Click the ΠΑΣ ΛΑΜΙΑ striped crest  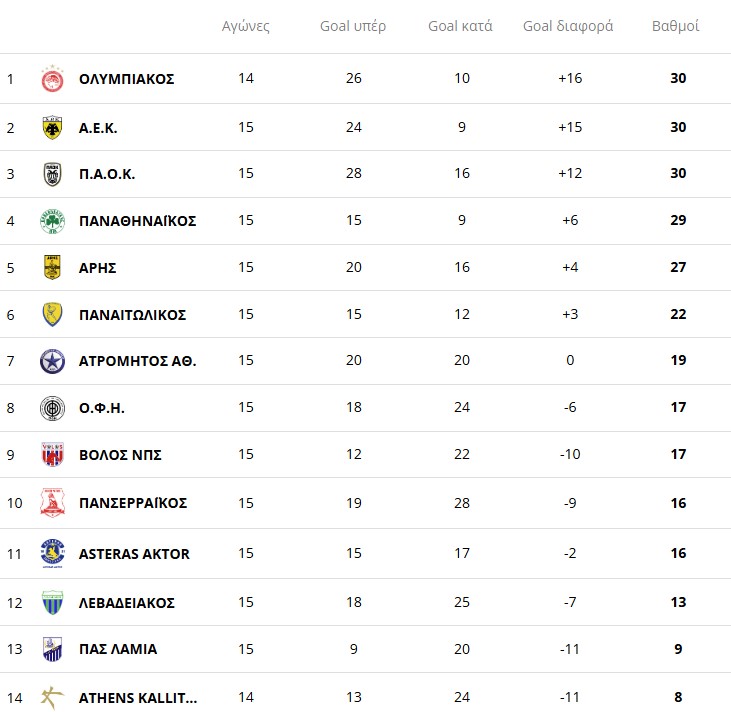[52, 649]
